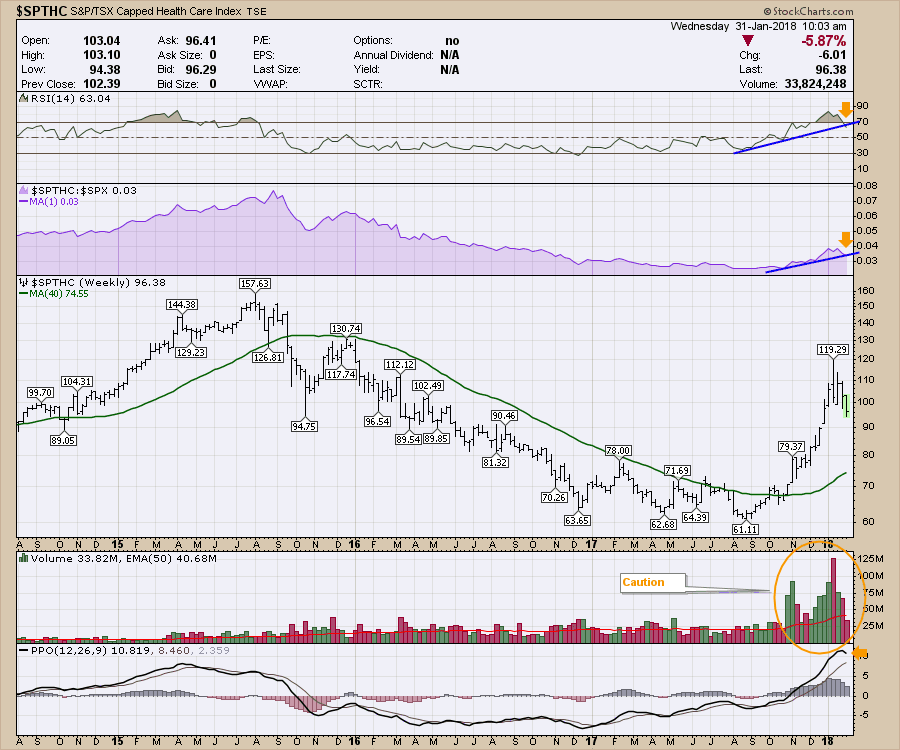Click the 117.74 price label
The width and height of the screenshot is (900, 750).
pos(342,375)
